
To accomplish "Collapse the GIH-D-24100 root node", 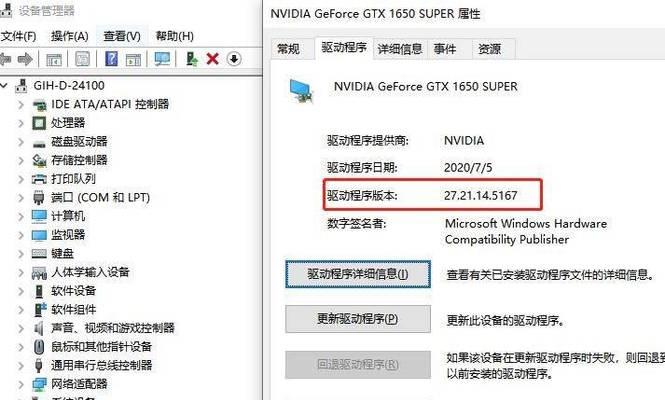I will [4, 86].
